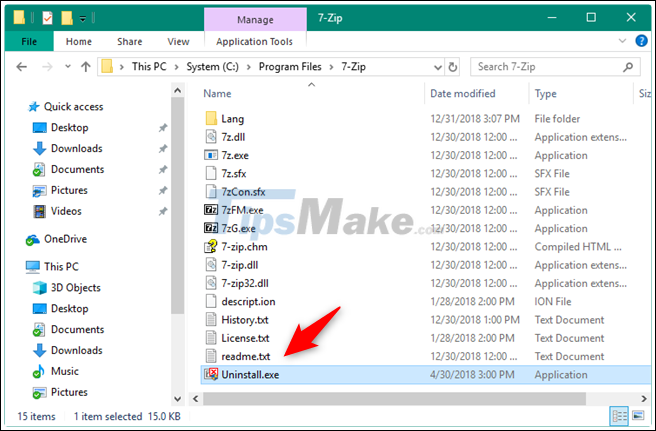Open Customize Quick Access Toolbar dropdown
The width and height of the screenshot is (656, 431).
coord(83,18)
